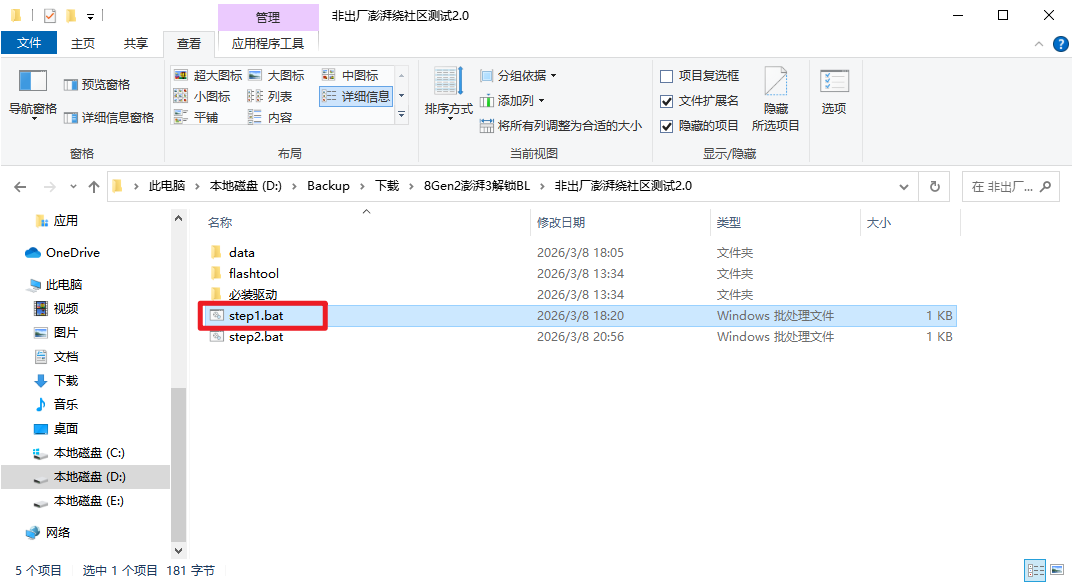Select Large icons layout
The image size is (1073, 583).
(x=276, y=75)
